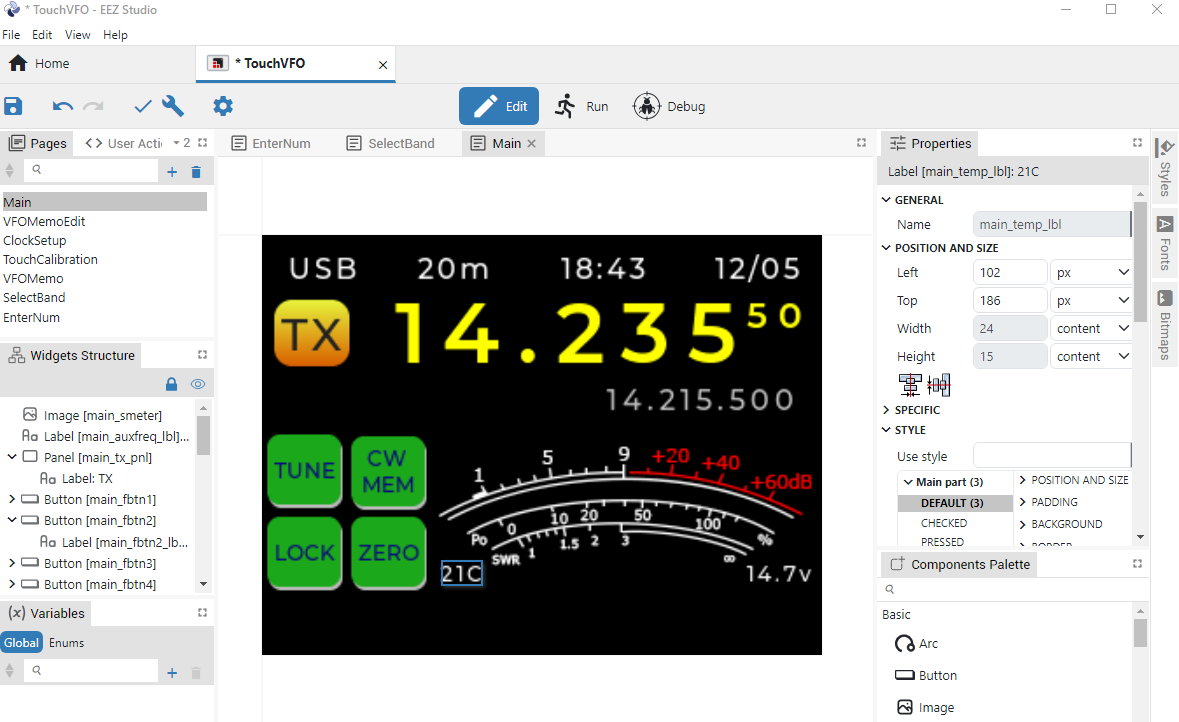Click the Run button
This screenshot has width=1179, height=722.
pos(581,106)
